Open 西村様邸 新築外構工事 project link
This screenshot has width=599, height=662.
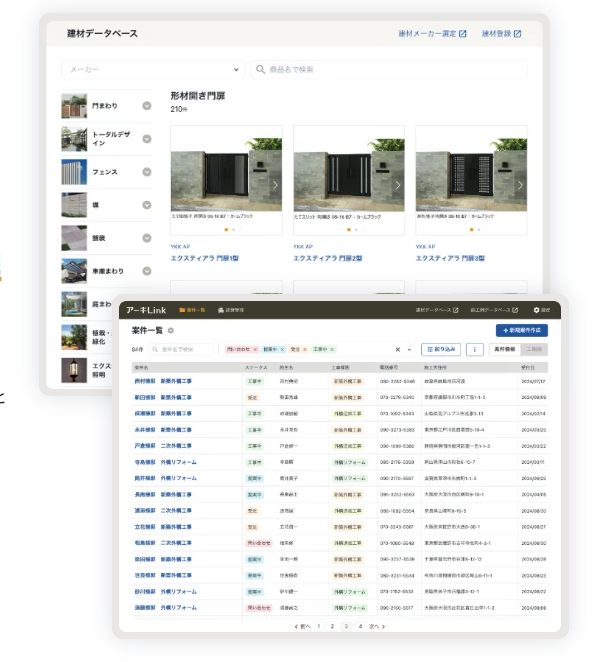pos(163,381)
